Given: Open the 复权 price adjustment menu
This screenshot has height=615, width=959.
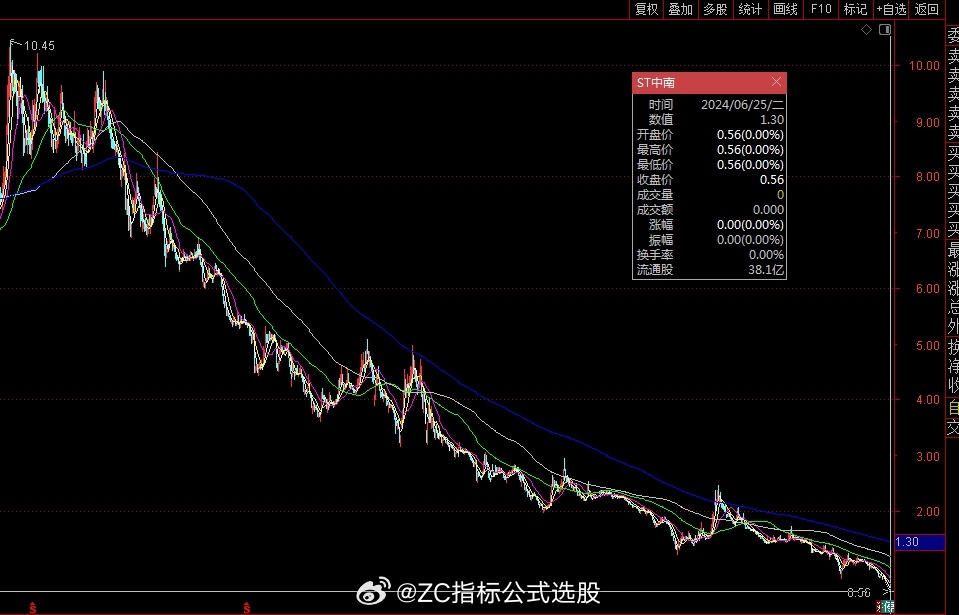Looking at the screenshot, I should click(x=646, y=9).
